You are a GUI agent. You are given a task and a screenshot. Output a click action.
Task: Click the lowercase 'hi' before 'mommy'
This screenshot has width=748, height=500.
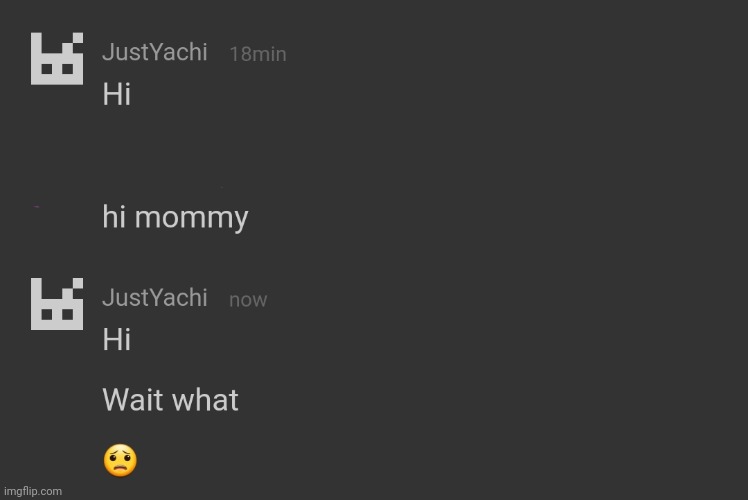114,217
